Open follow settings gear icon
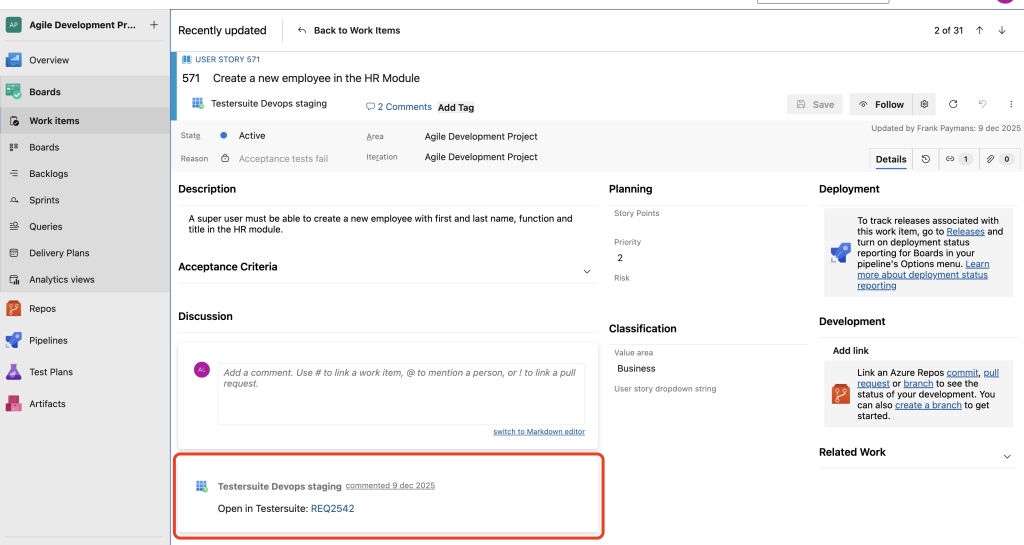Screen dimensions: 1024x545 [924, 104]
